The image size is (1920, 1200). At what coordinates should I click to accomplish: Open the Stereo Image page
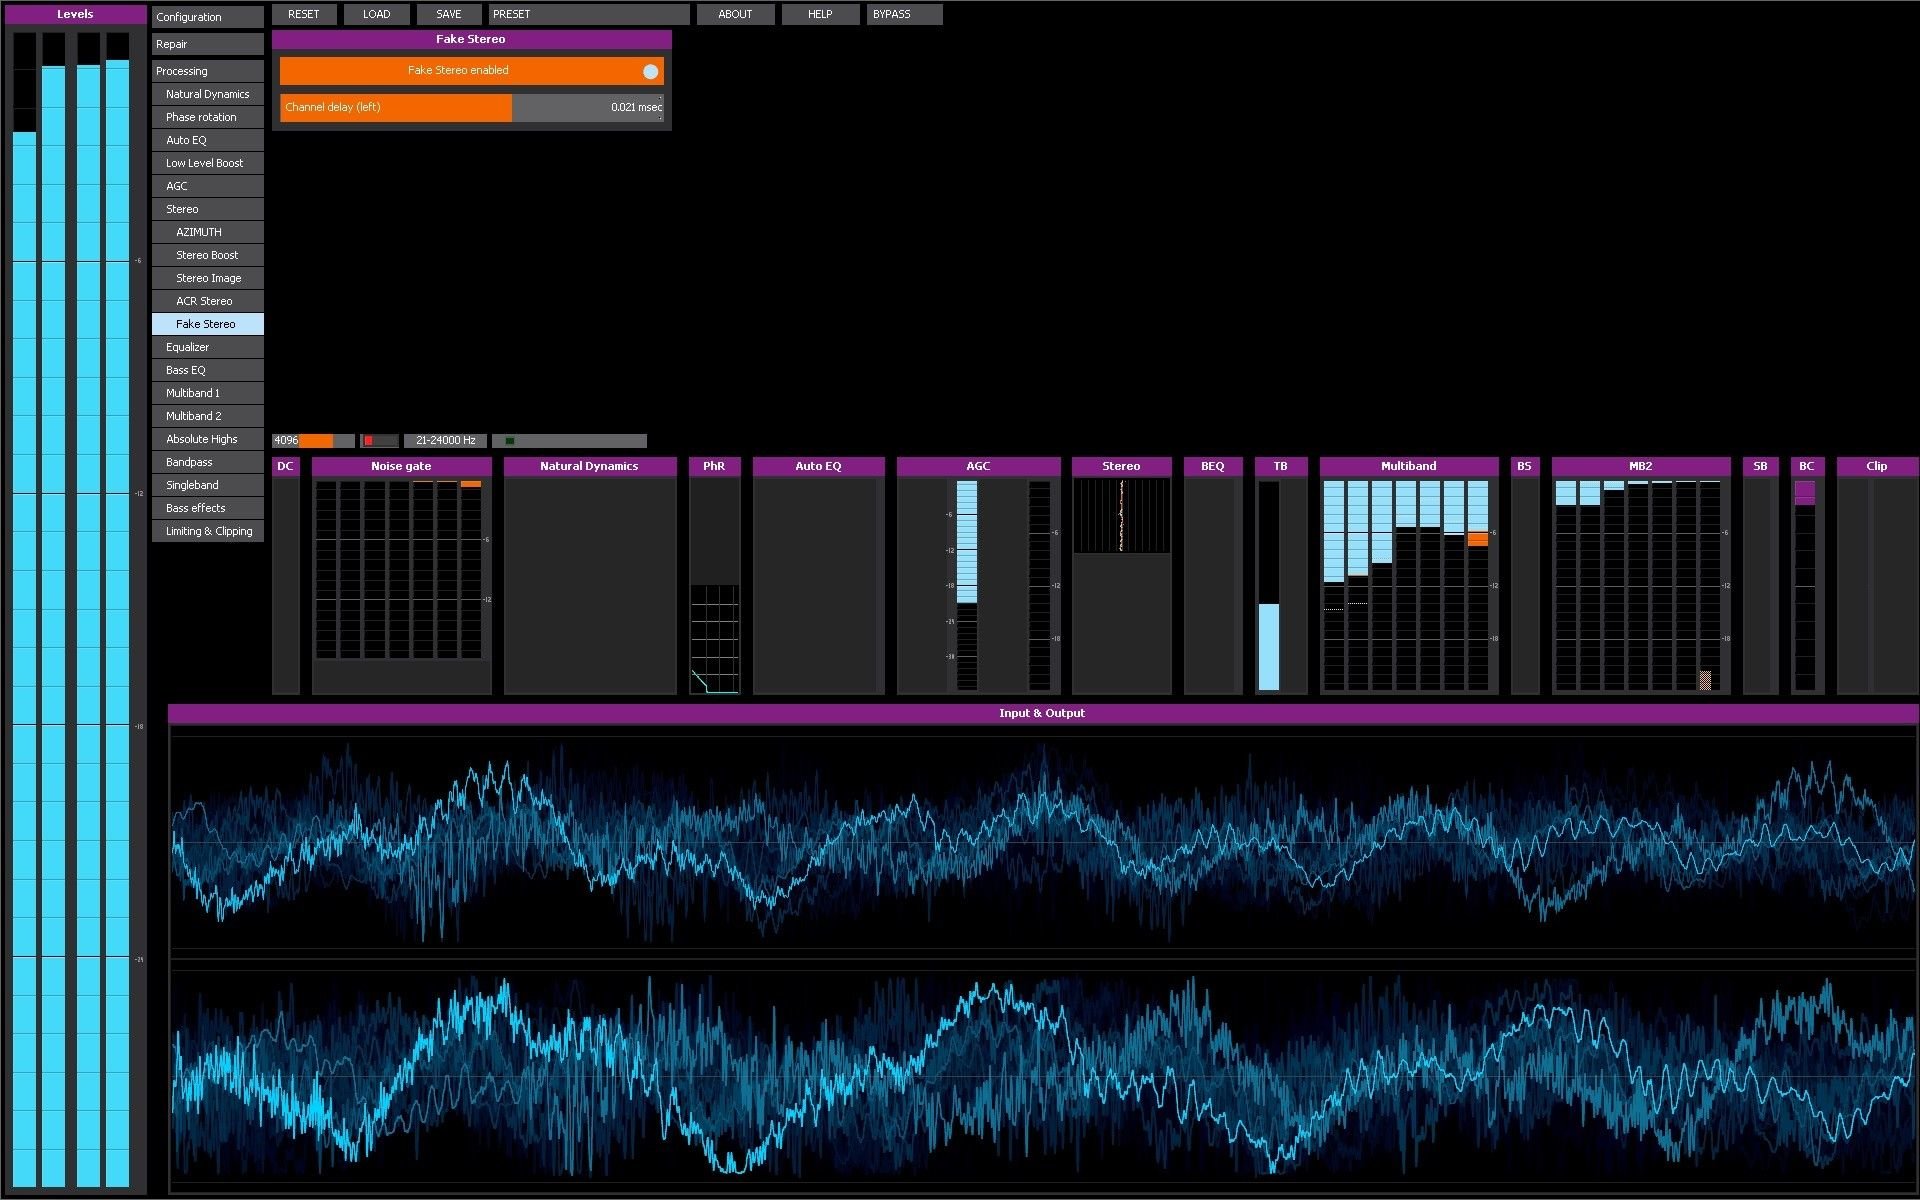coord(208,278)
